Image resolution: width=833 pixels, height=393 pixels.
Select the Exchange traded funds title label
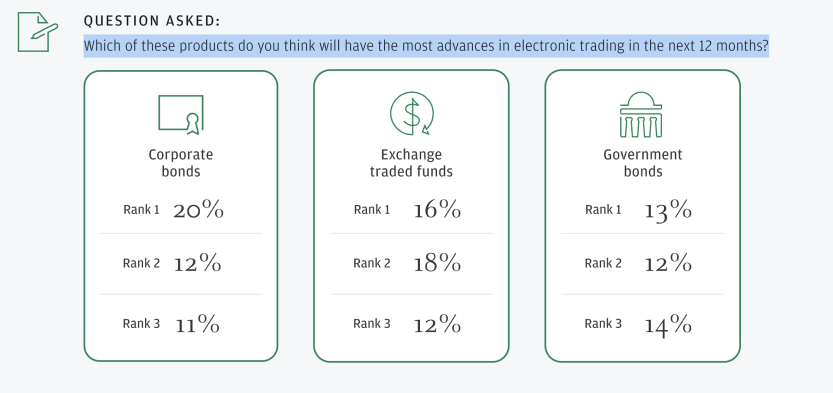(411, 163)
